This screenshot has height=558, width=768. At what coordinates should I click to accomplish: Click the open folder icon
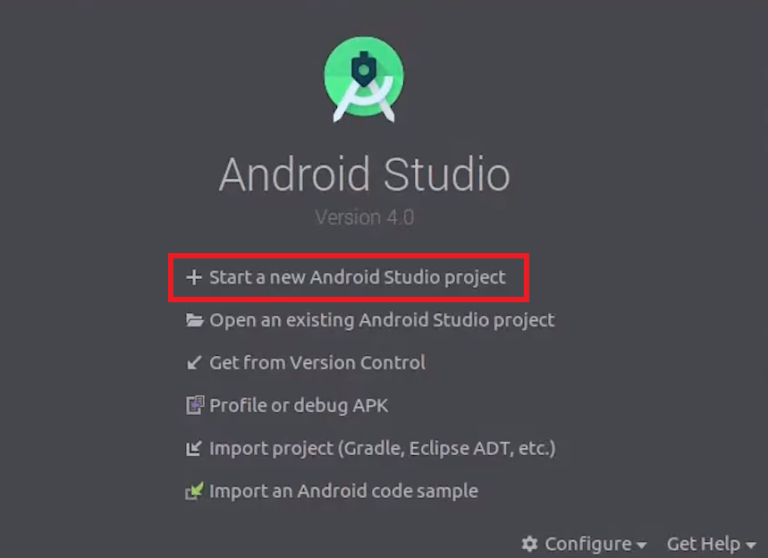click(194, 320)
